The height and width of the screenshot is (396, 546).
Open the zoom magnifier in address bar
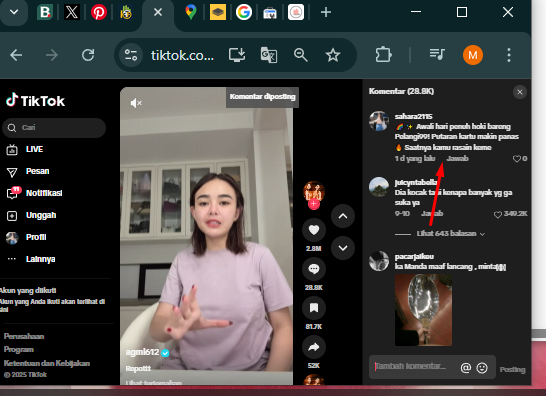[x=301, y=55]
